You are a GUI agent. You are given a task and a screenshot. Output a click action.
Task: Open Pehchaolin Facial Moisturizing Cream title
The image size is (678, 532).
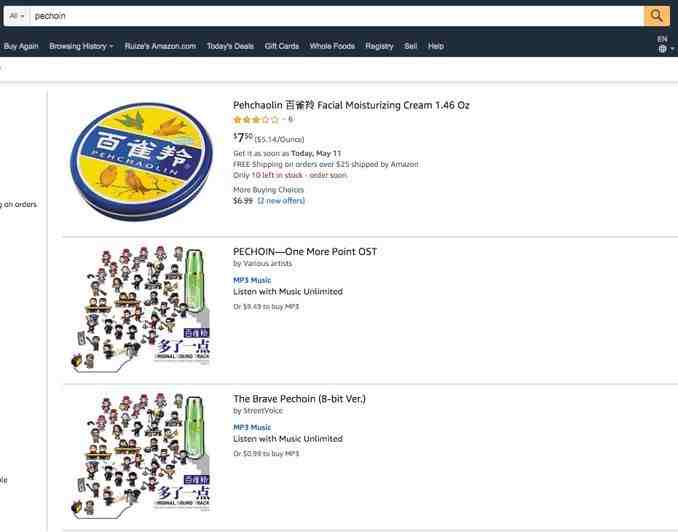point(351,105)
